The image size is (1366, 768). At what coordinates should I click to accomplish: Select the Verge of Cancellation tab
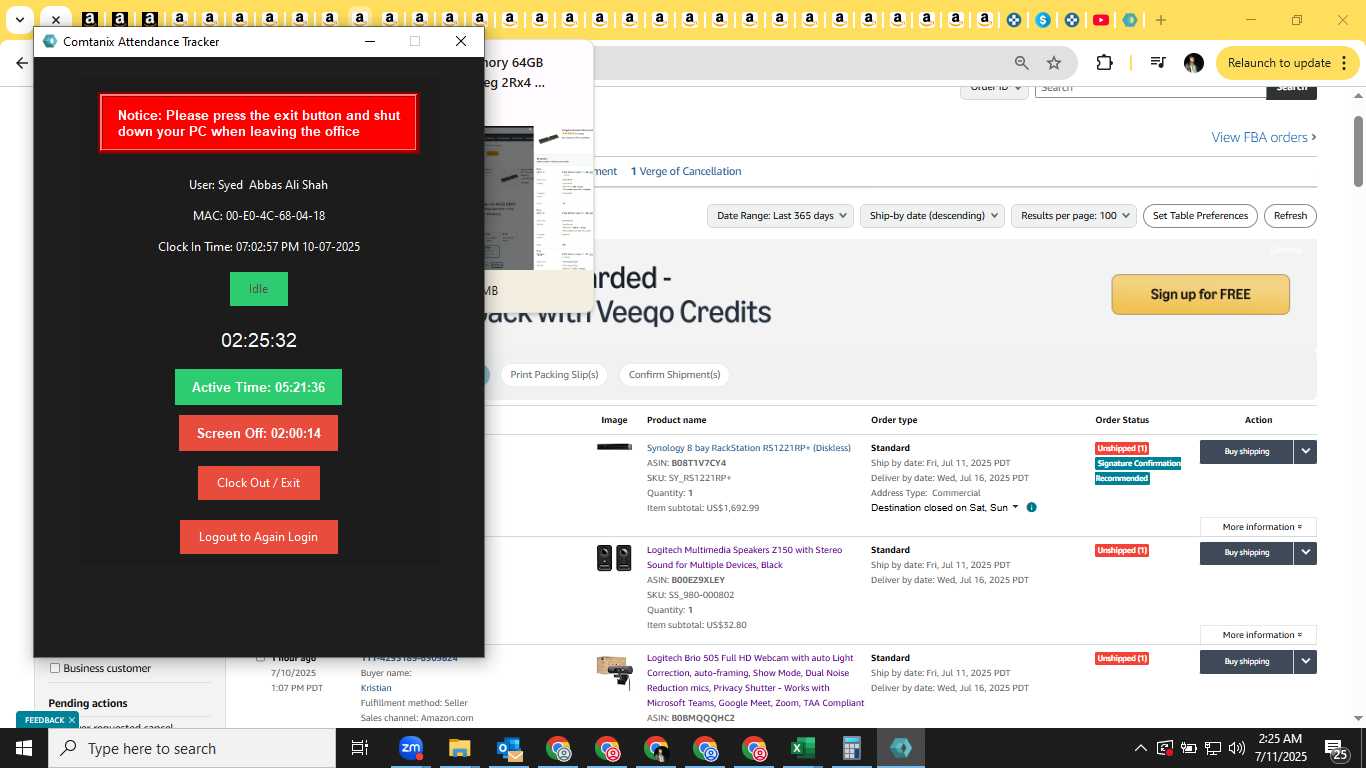[x=686, y=171]
